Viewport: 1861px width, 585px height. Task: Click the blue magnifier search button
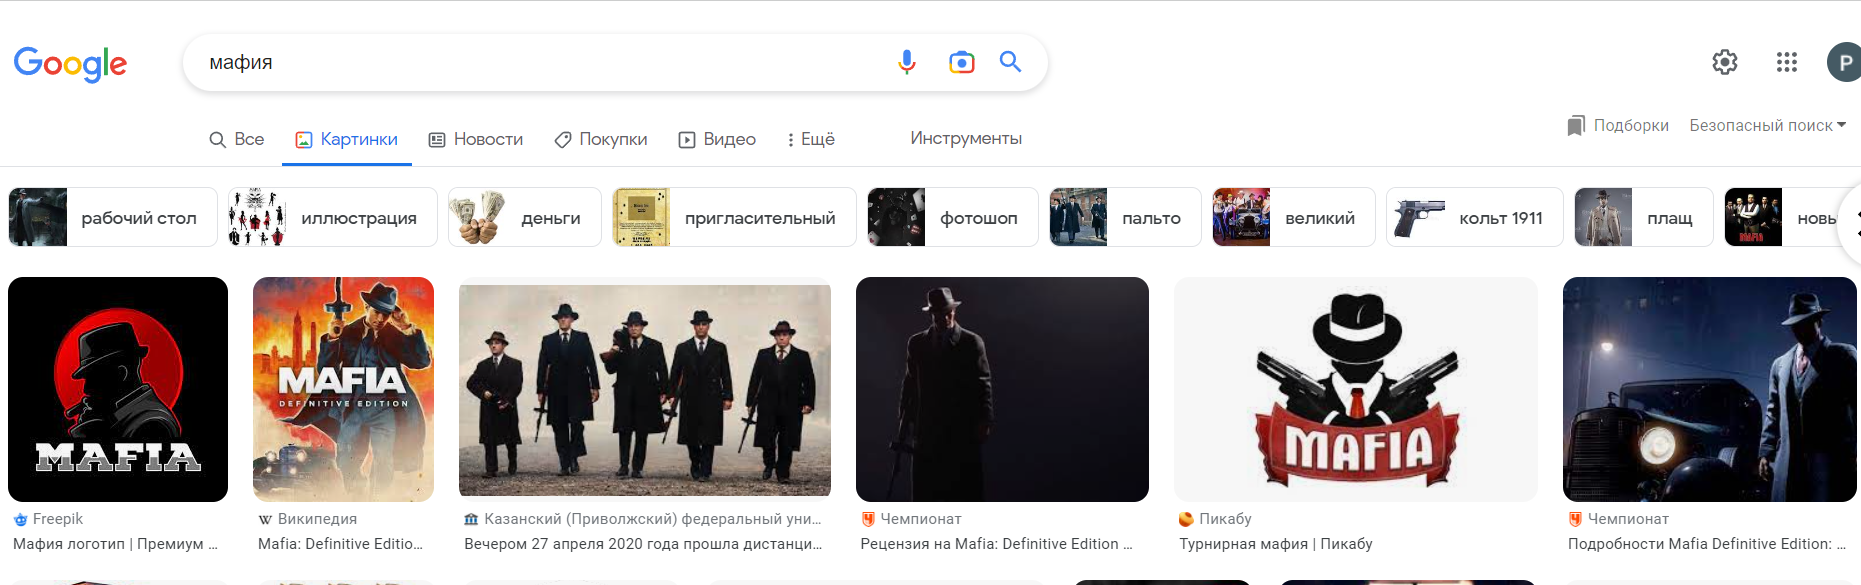point(1011,62)
